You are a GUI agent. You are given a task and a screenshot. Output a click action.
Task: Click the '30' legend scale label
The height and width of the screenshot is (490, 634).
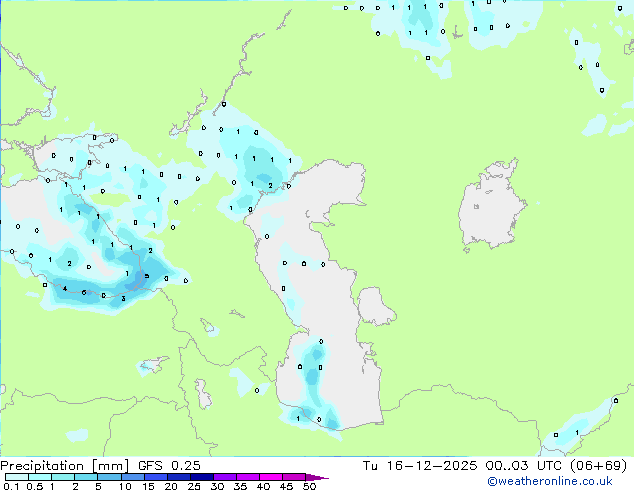pos(217,486)
